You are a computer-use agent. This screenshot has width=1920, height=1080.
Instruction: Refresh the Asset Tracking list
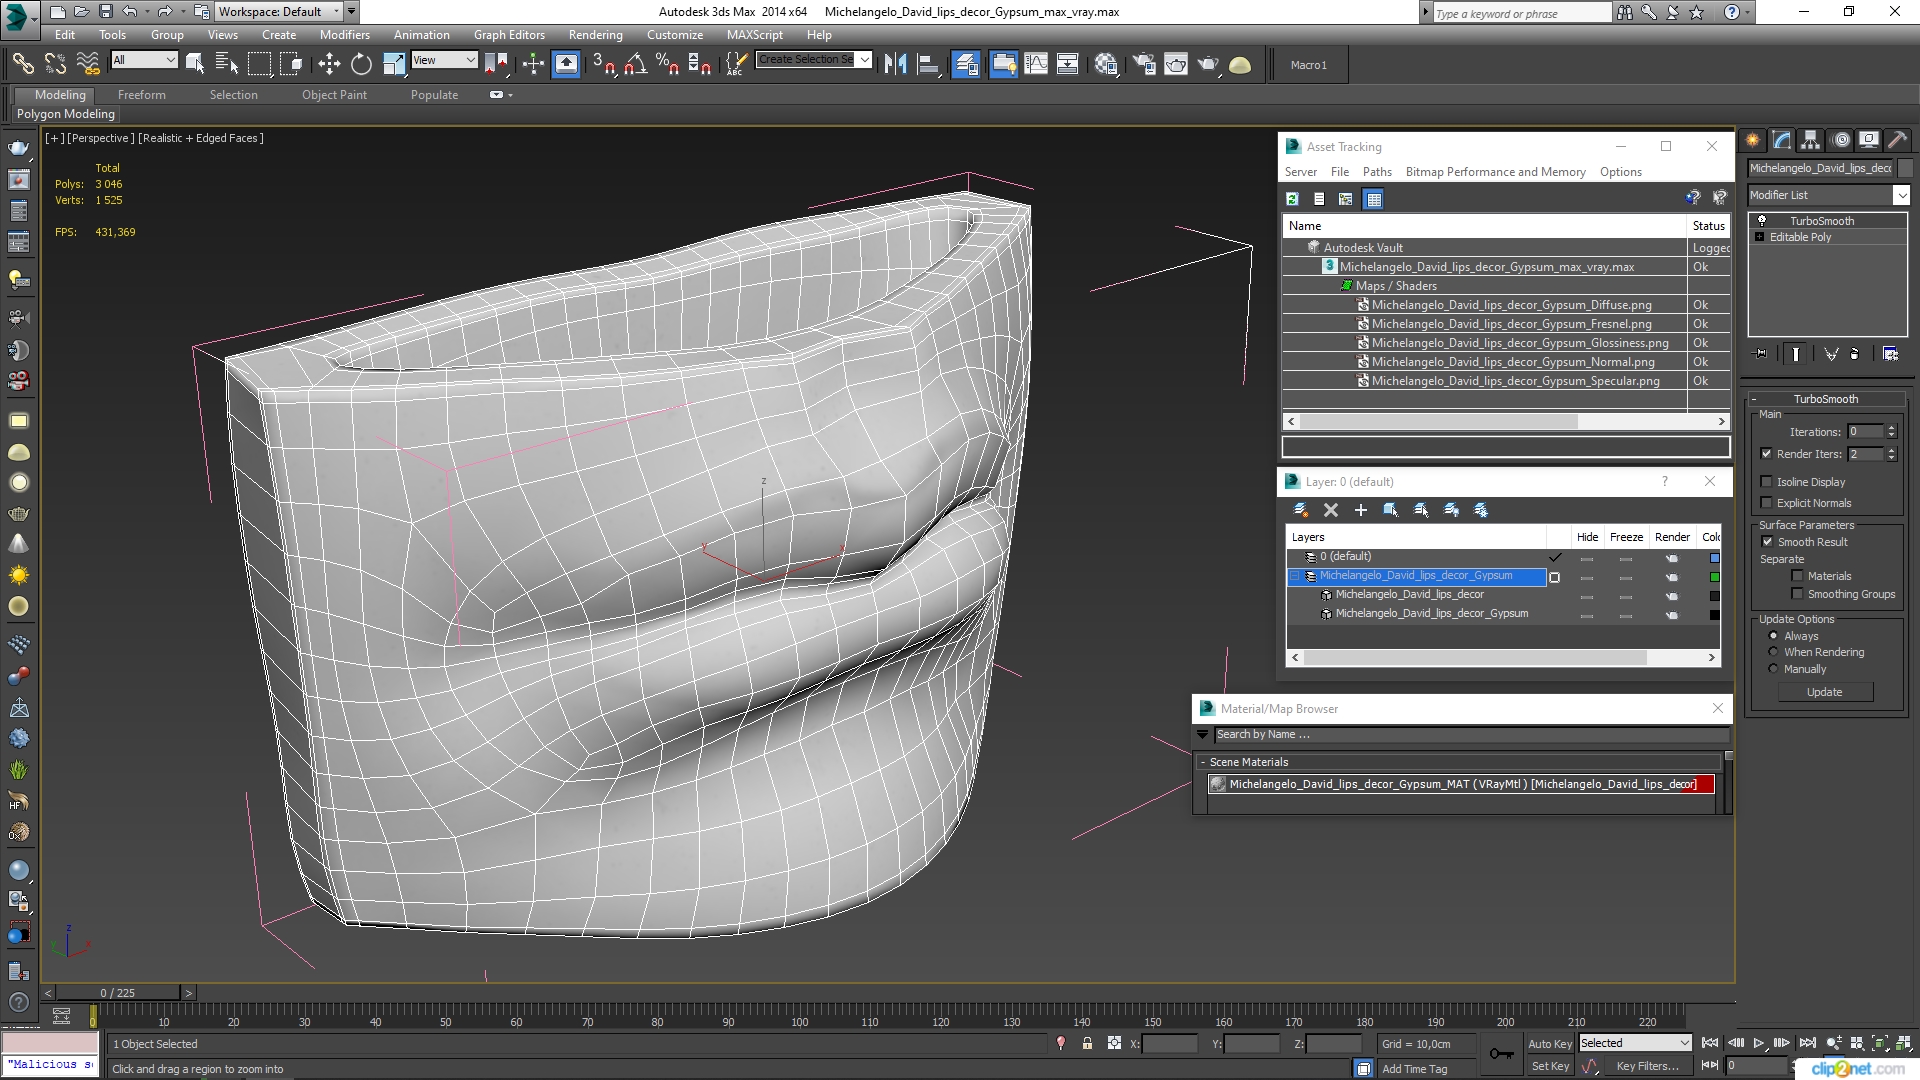[x=1292, y=199]
